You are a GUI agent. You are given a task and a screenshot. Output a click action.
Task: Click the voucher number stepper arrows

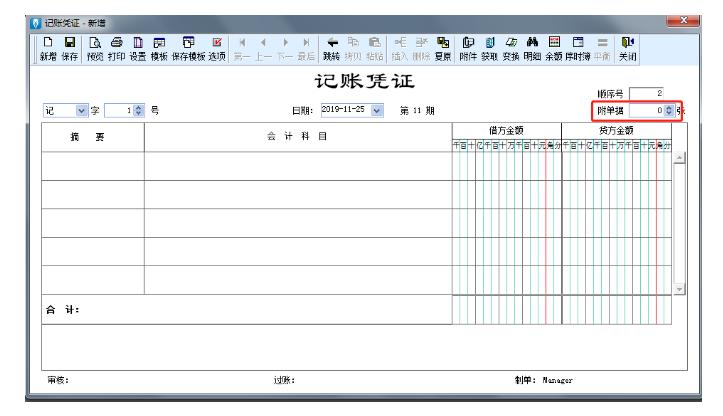coord(139,111)
